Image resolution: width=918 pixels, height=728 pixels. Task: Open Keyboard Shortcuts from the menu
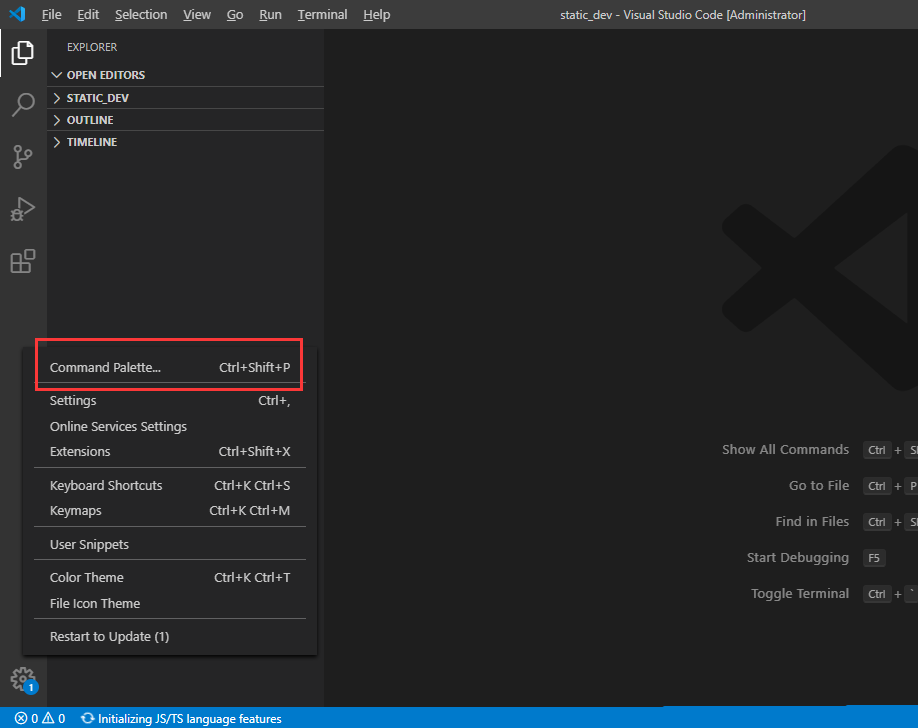[x=170, y=486]
